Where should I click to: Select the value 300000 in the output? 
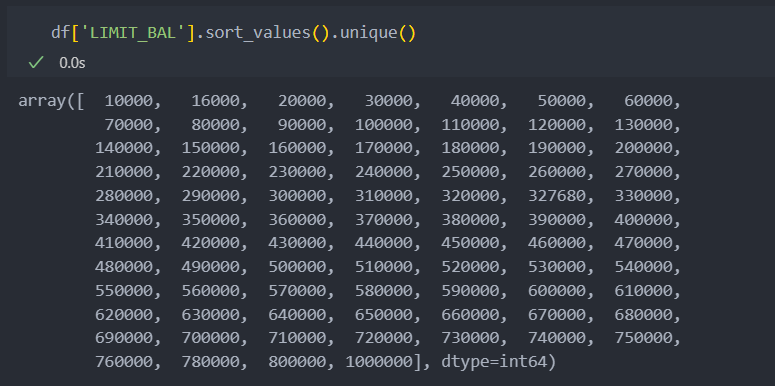[298, 196]
